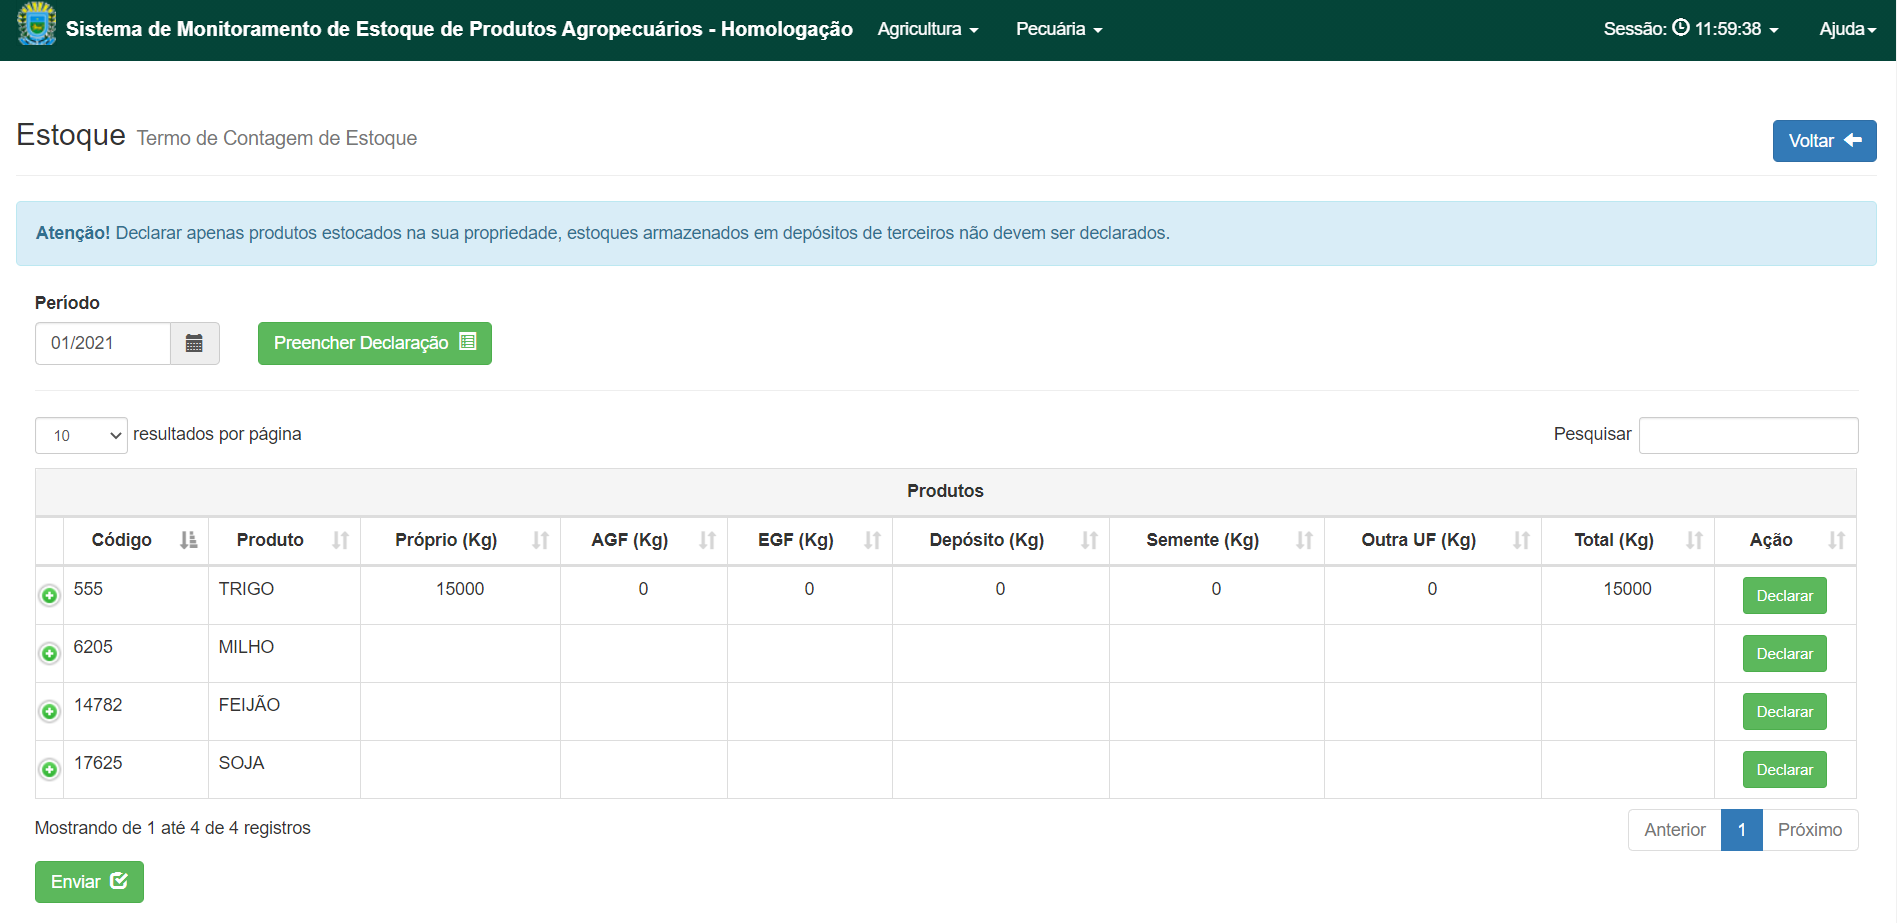Sort by Ação column
The width and height of the screenshot is (1897, 923).
coord(1785,540)
